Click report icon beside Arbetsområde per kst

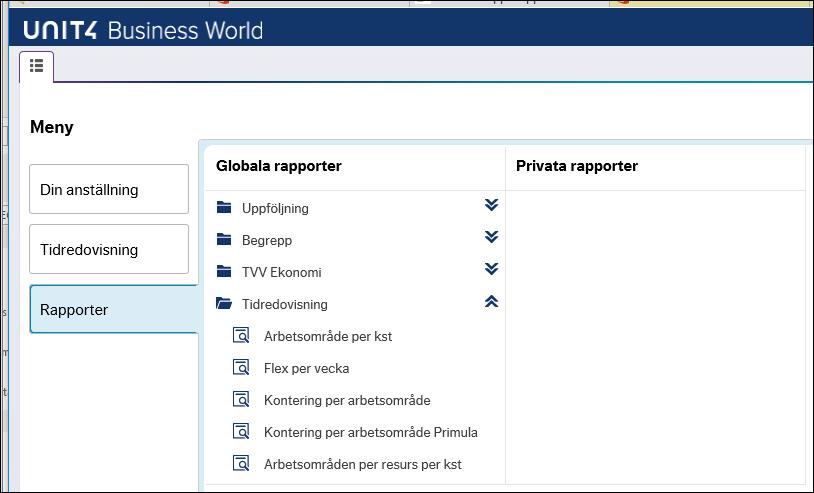(241, 336)
